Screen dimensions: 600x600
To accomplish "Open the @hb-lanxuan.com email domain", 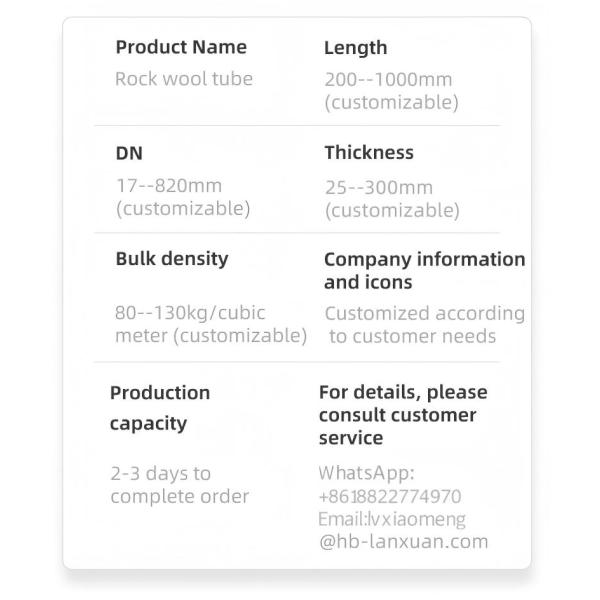I will coord(403,542).
